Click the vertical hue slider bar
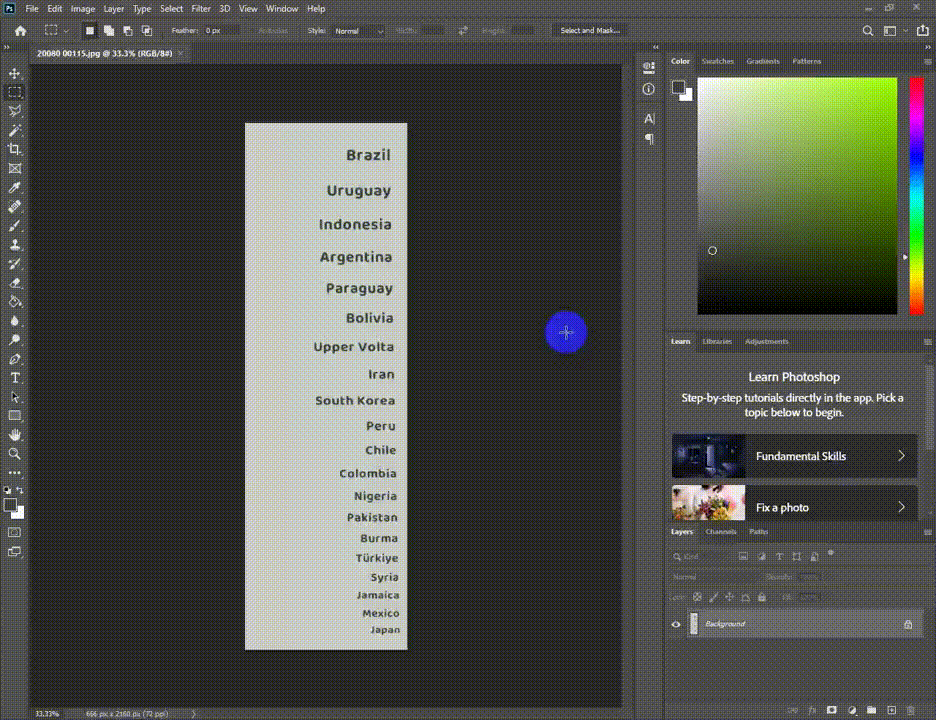The width and height of the screenshot is (936, 720). 916,196
